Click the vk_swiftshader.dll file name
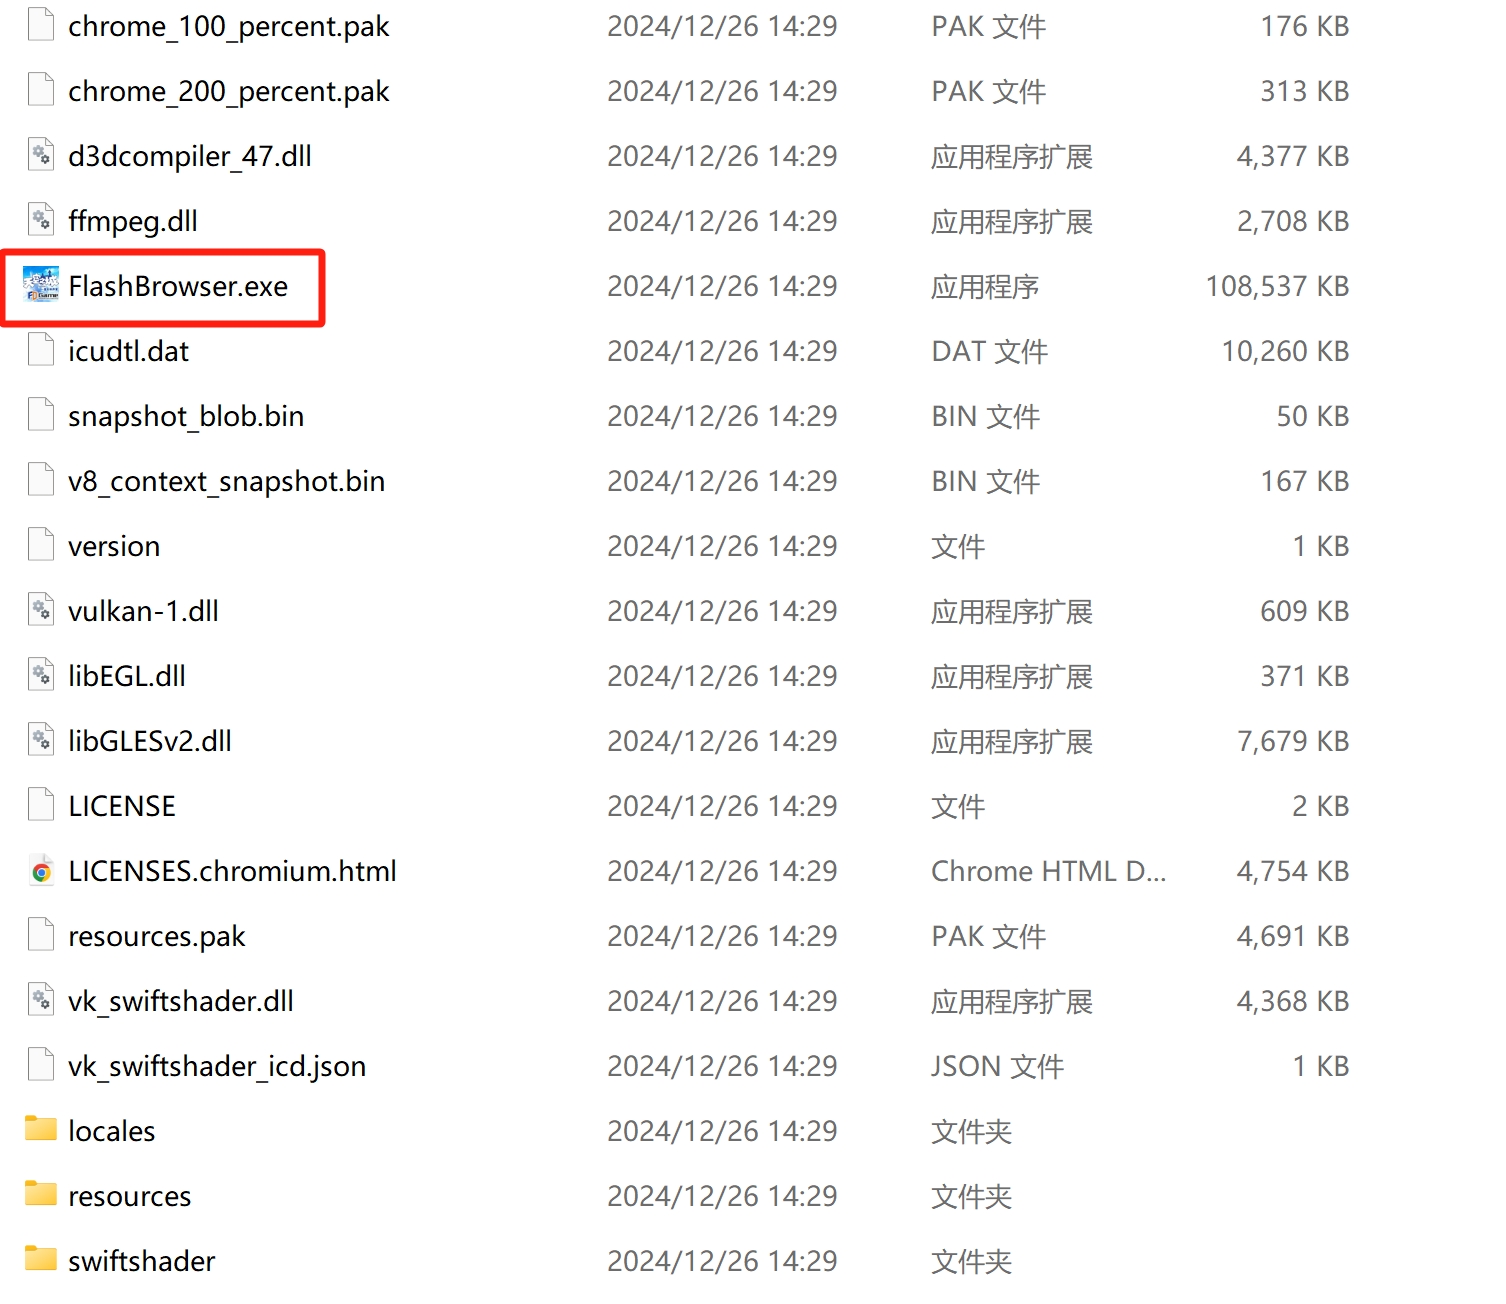This screenshot has height=1304, width=1506. (181, 1001)
